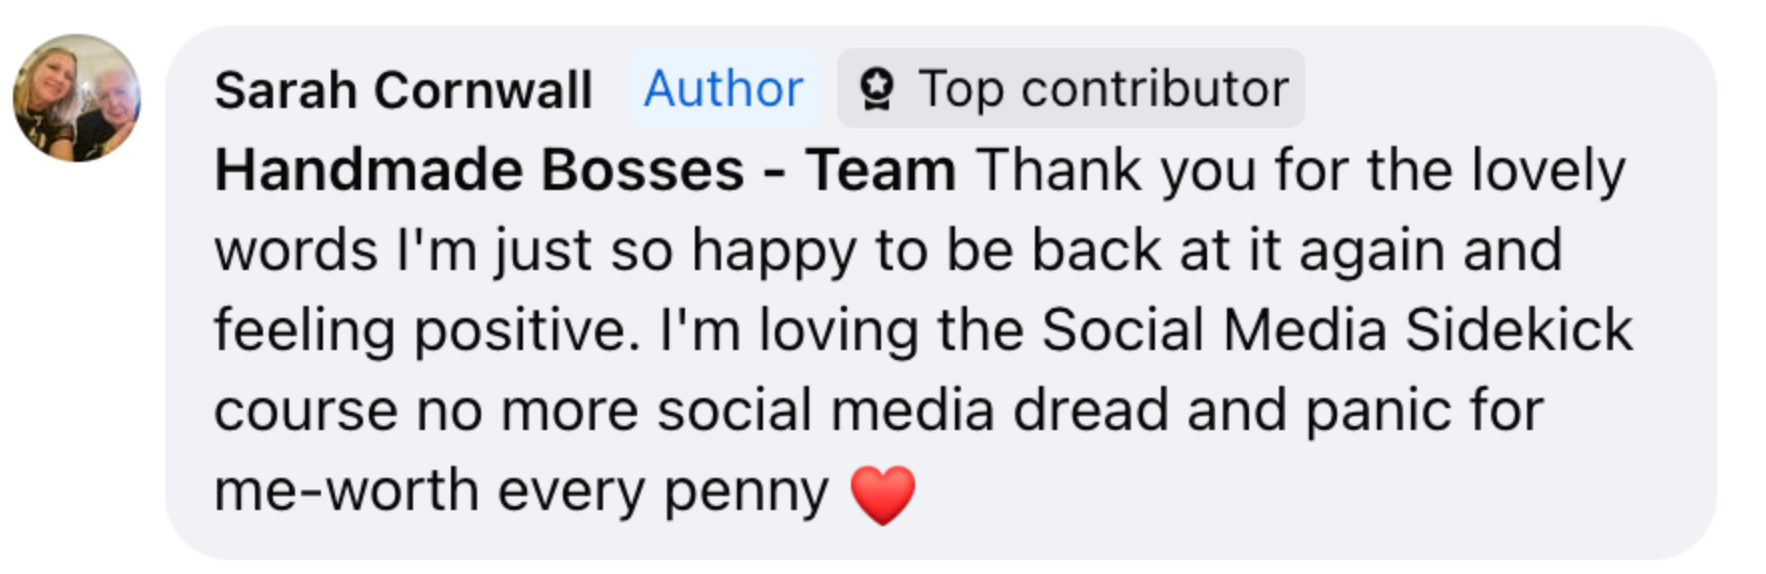
Task: Click the word "Cornwall" in the author name
Action: tap(483, 90)
